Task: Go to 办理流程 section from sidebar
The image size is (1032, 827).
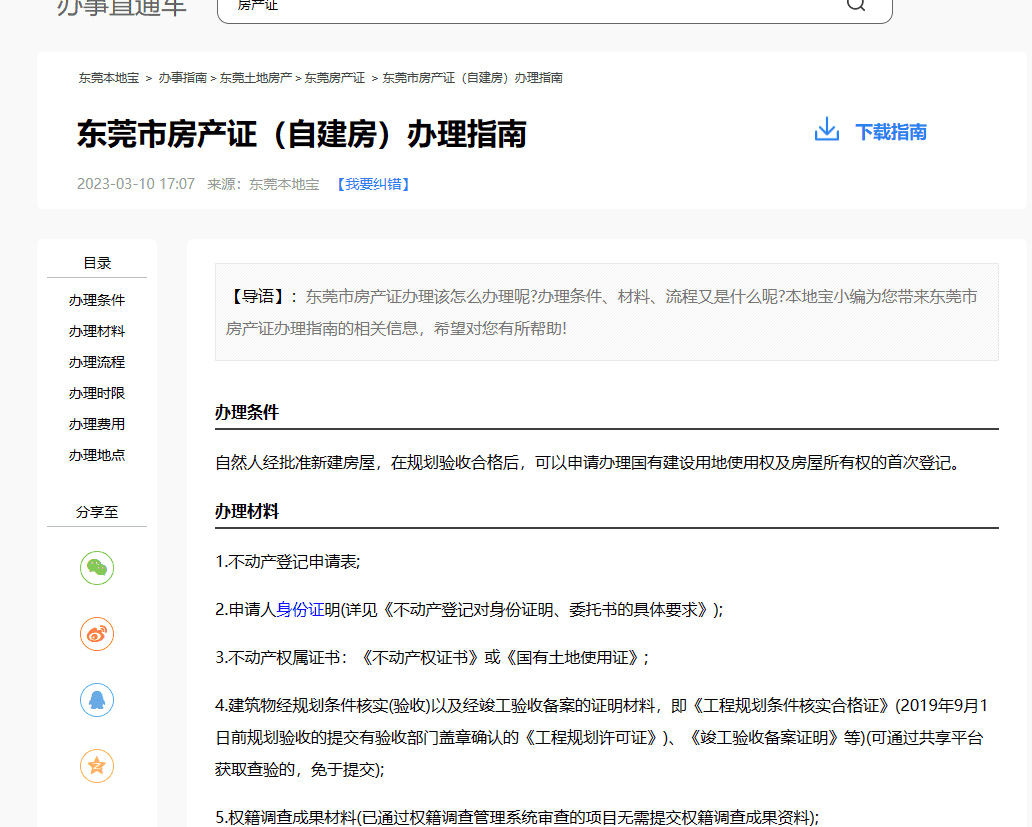Action: click(x=97, y=362)
